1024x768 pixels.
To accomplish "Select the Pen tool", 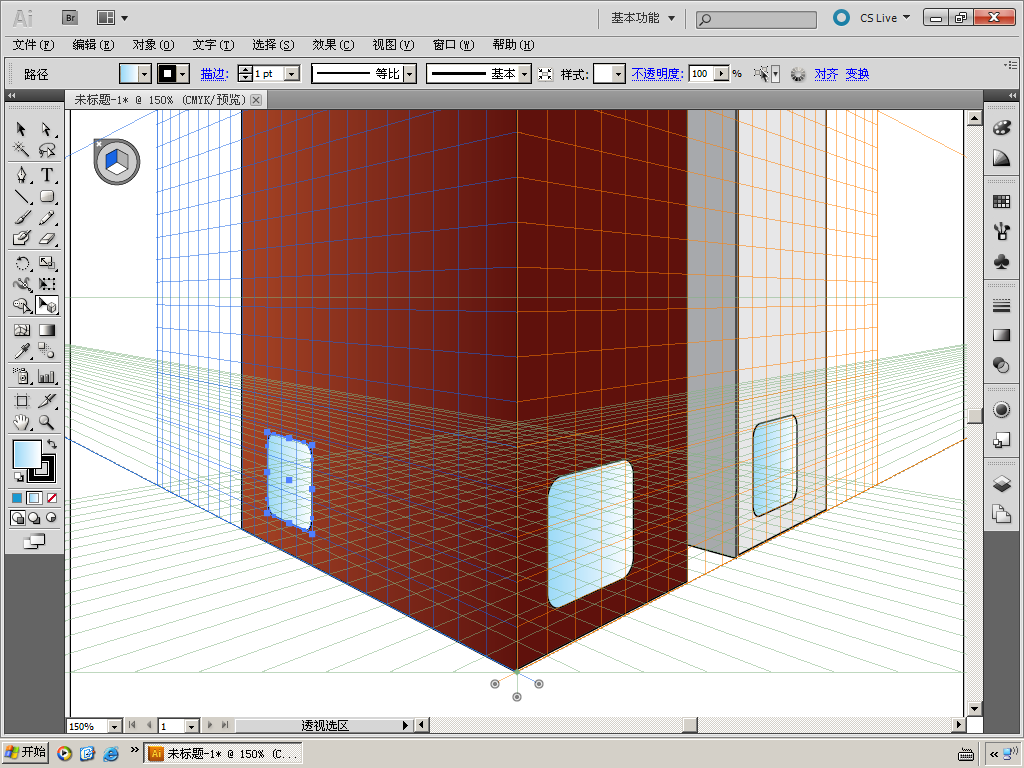I will click(x=21, y=175).
